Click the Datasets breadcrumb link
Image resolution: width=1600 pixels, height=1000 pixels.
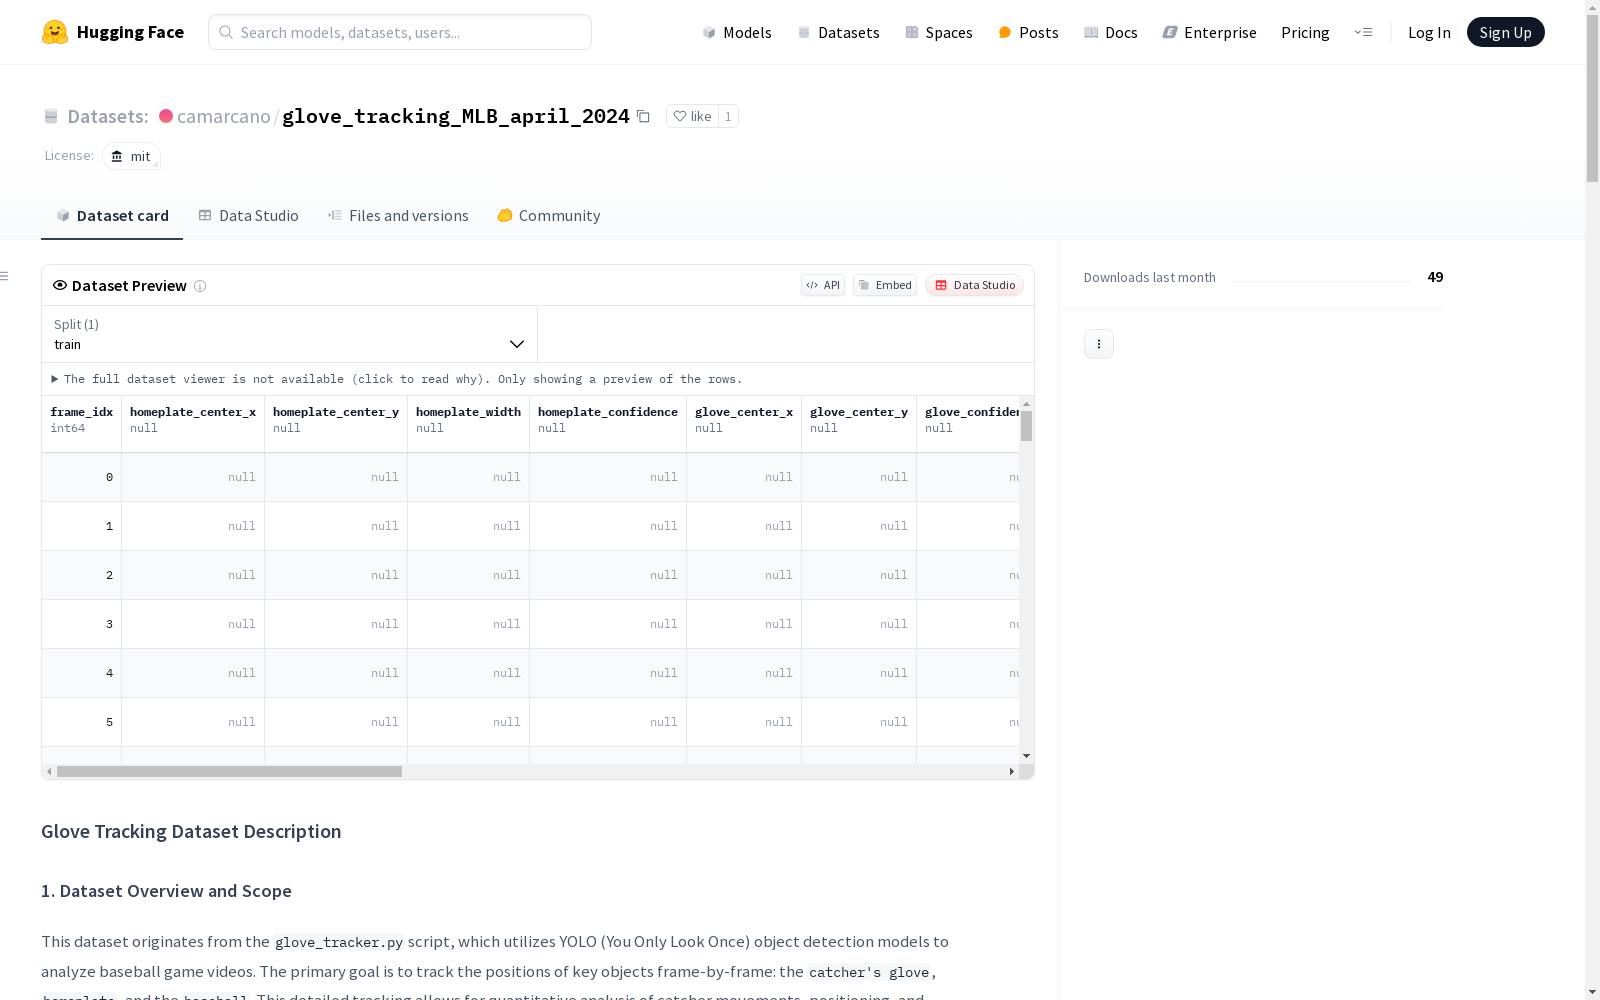(x=107, y=116)
